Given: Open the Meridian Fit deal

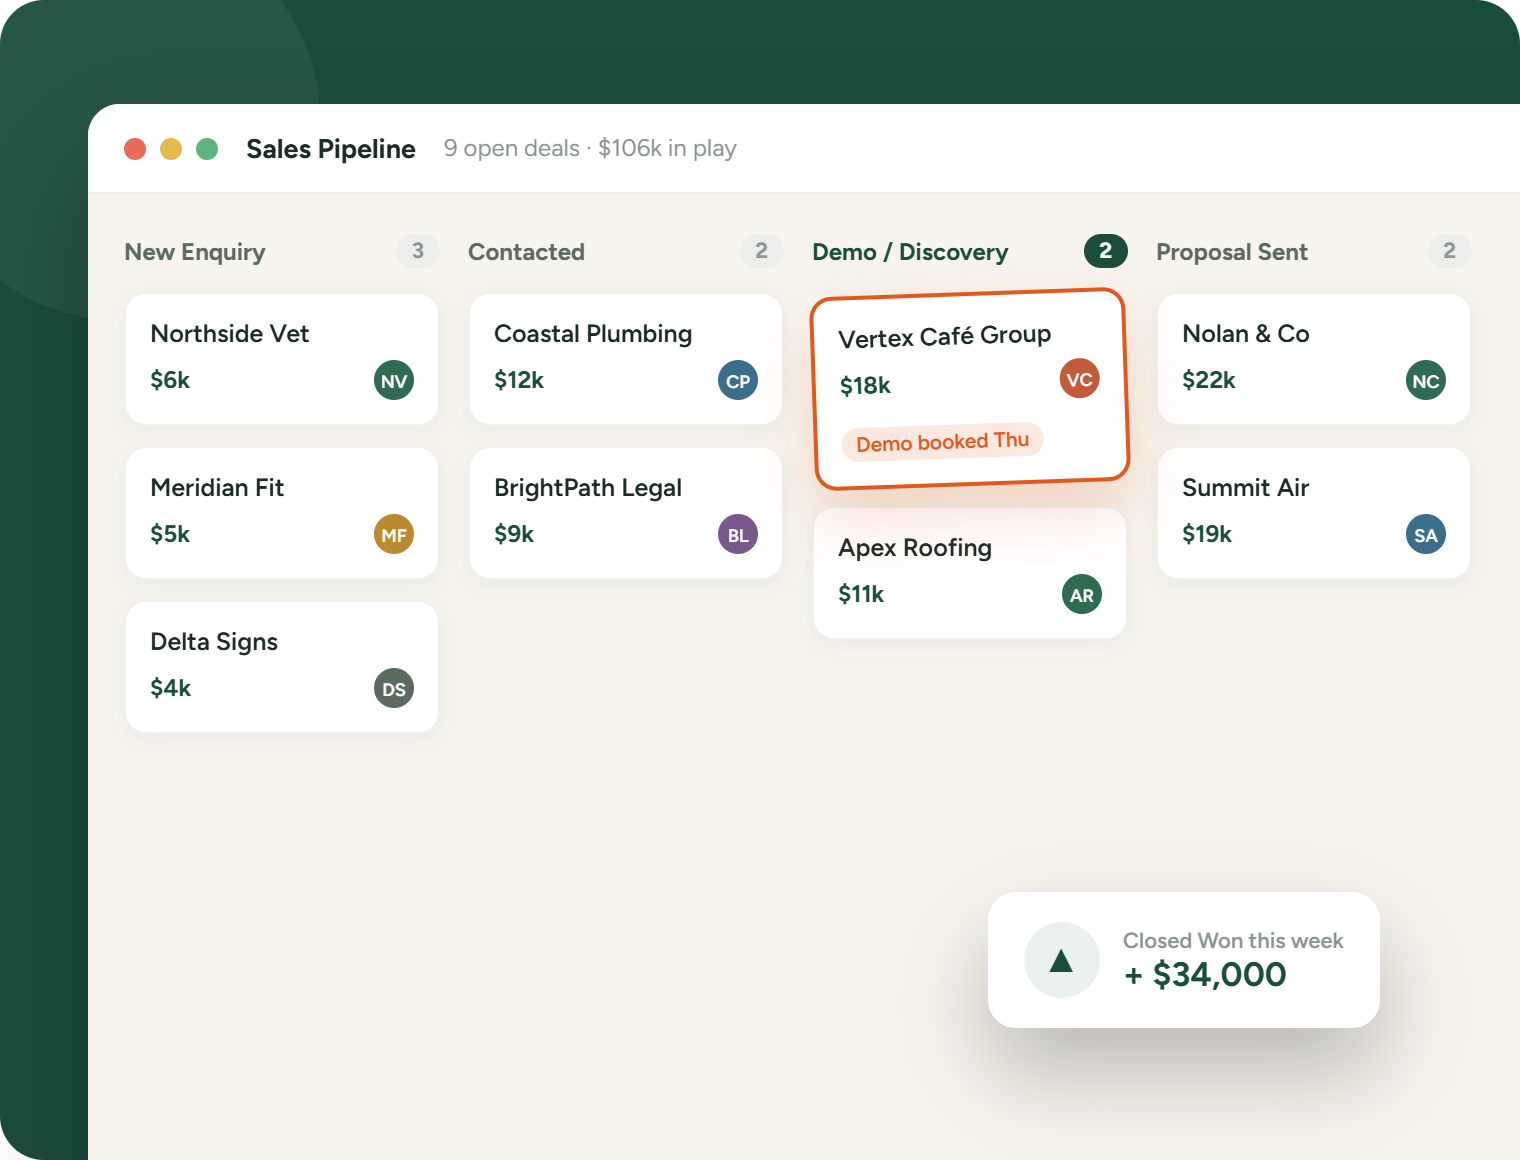Looking at the screenshot, I should pyautogui.click(x=282, y=513).
